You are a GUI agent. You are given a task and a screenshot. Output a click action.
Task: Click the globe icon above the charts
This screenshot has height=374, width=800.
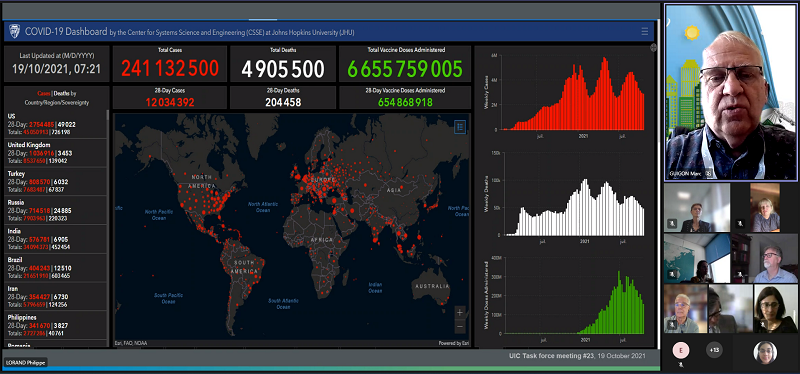653,48
